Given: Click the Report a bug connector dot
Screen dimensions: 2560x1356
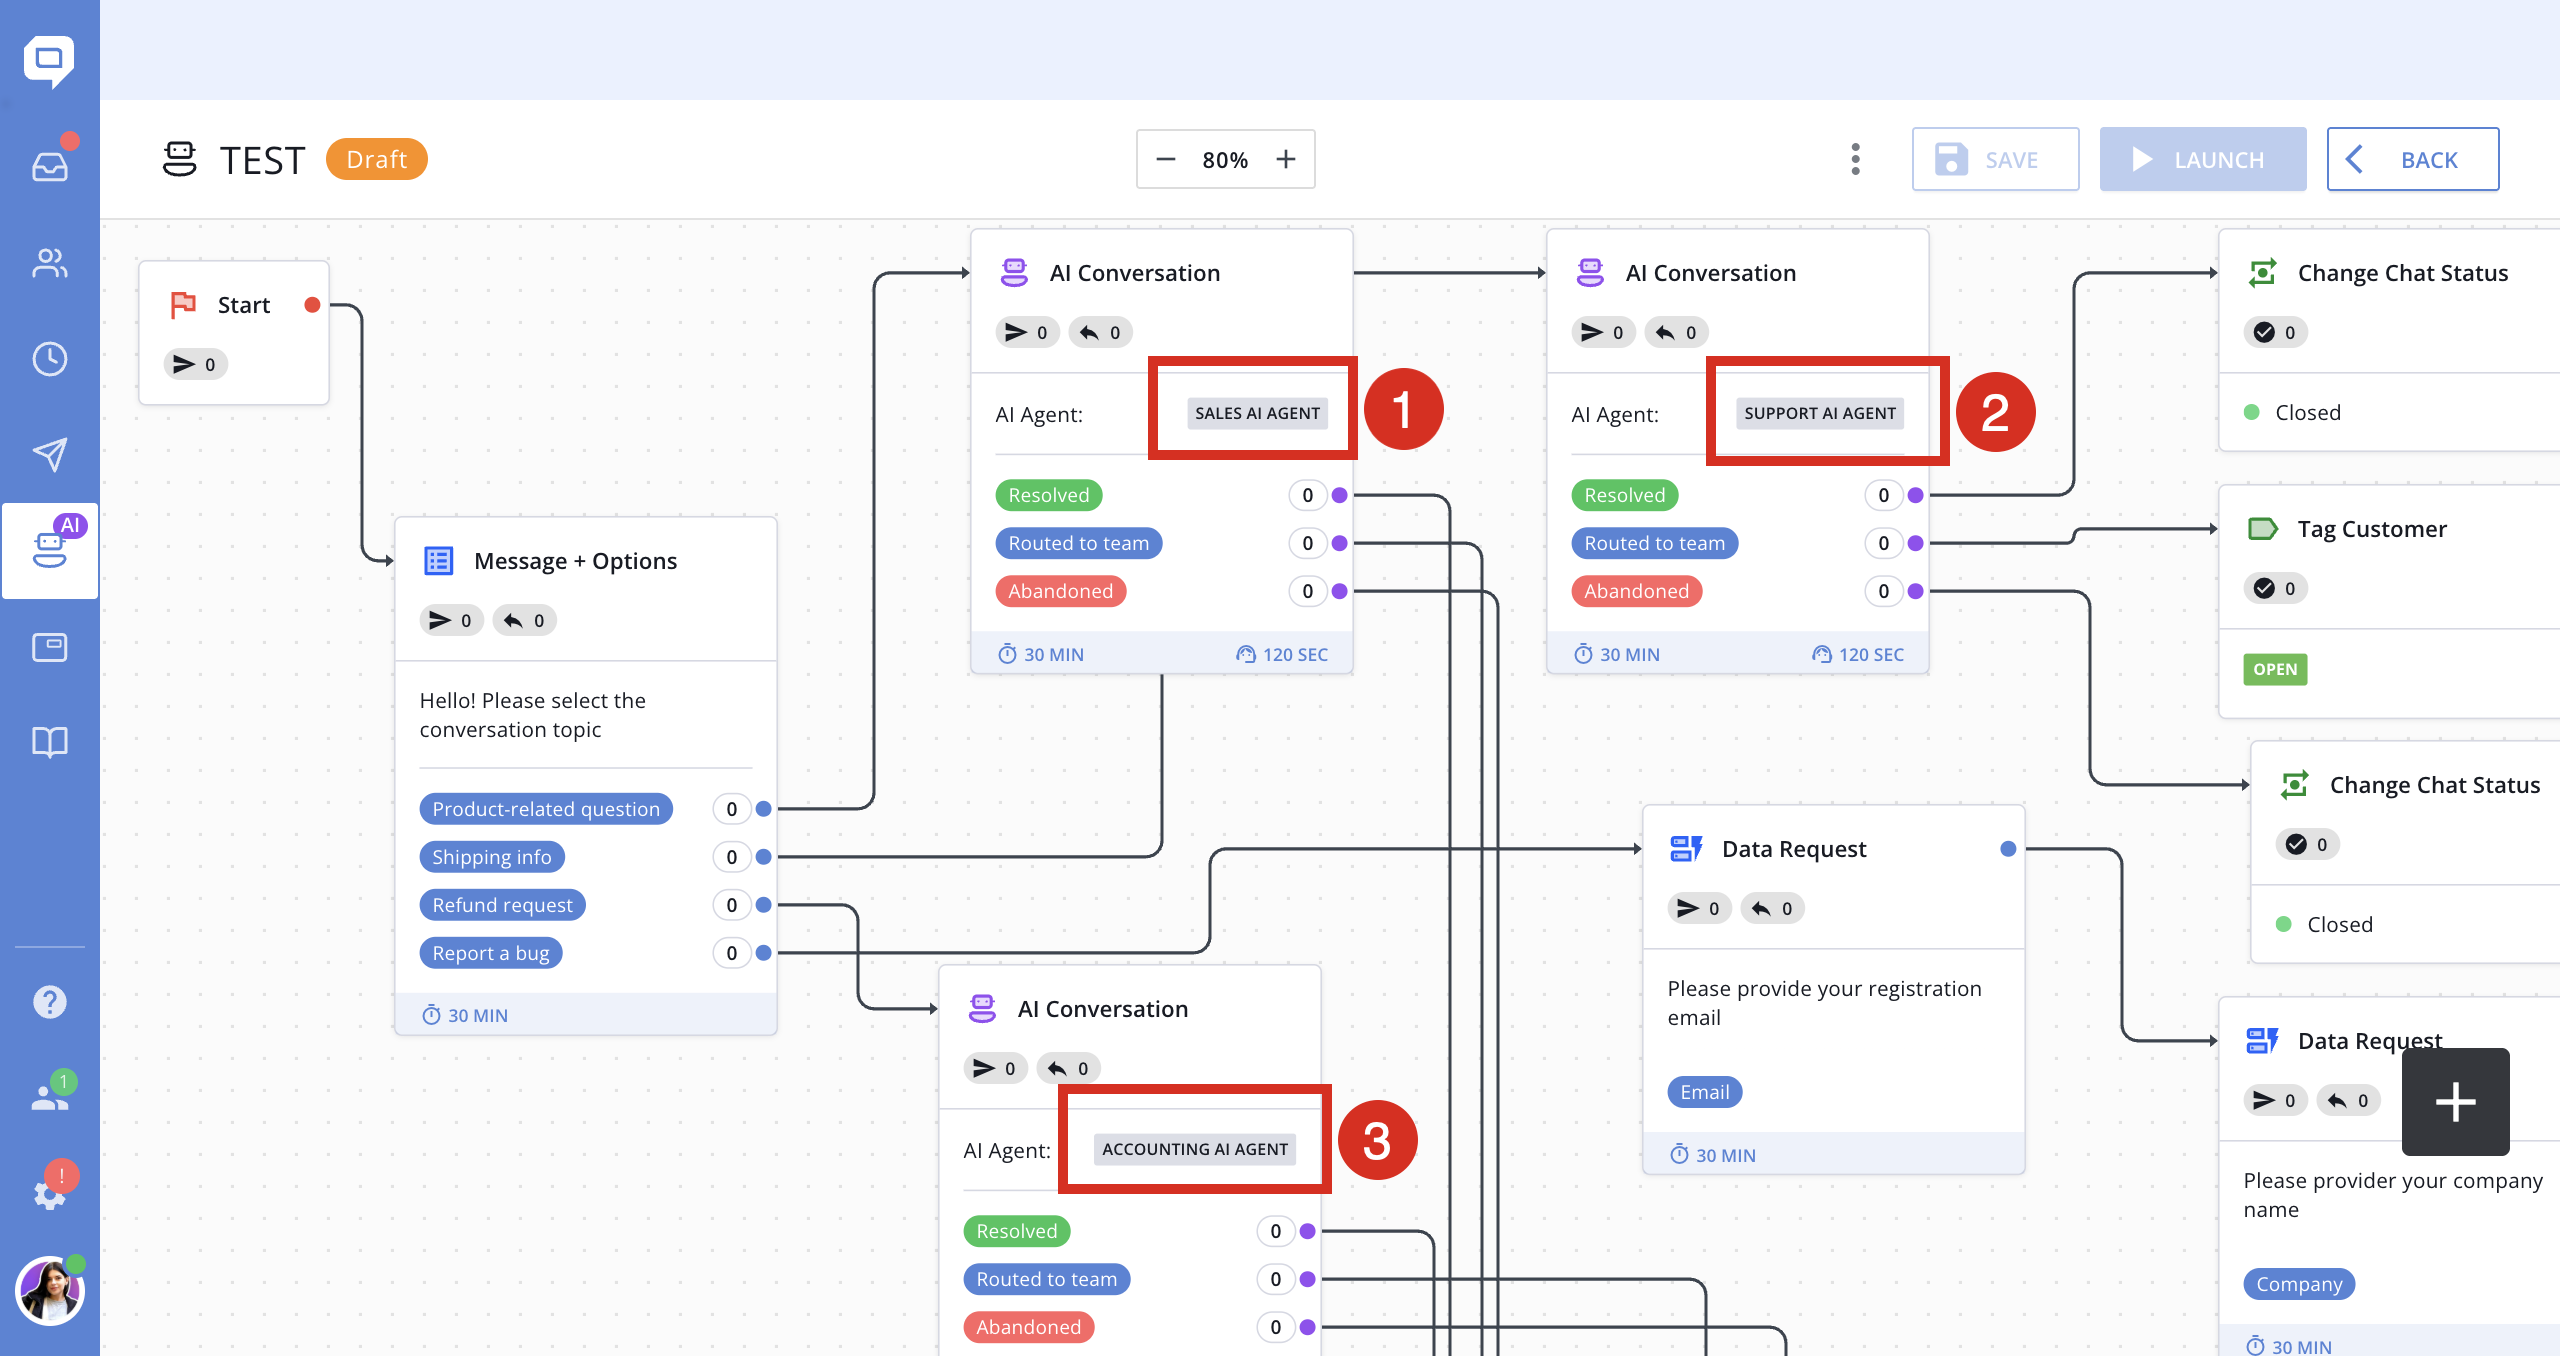Looking at the screenshot, I should tap(764, 953).
